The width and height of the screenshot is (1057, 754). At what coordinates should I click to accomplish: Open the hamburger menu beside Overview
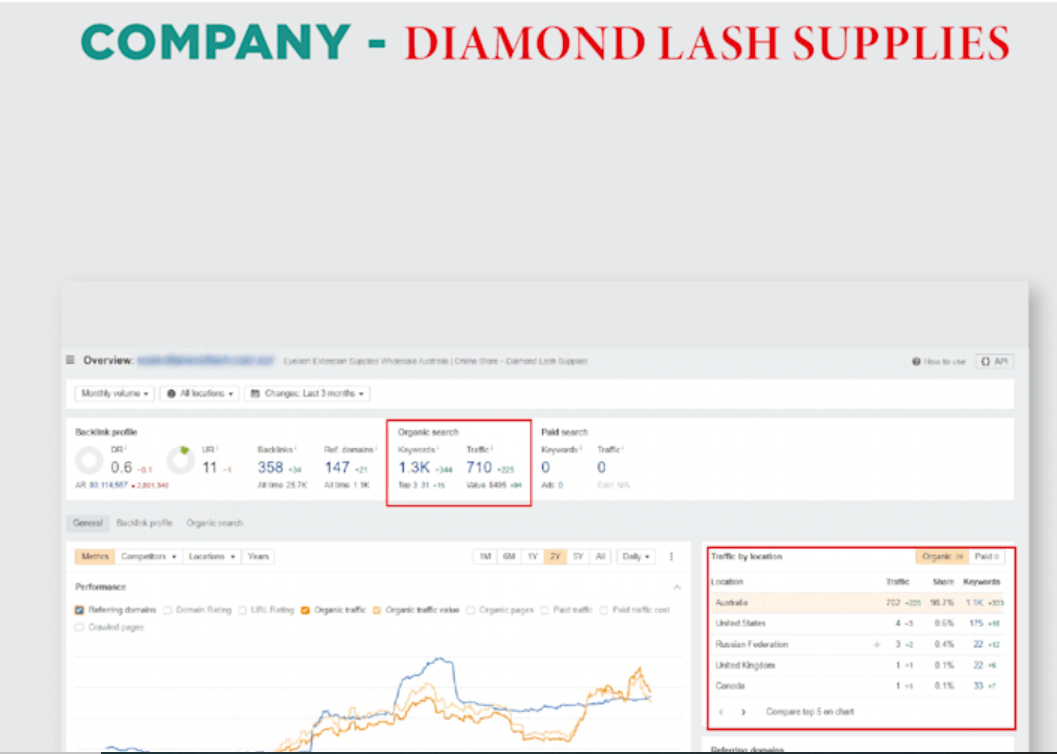click(70, 360)
